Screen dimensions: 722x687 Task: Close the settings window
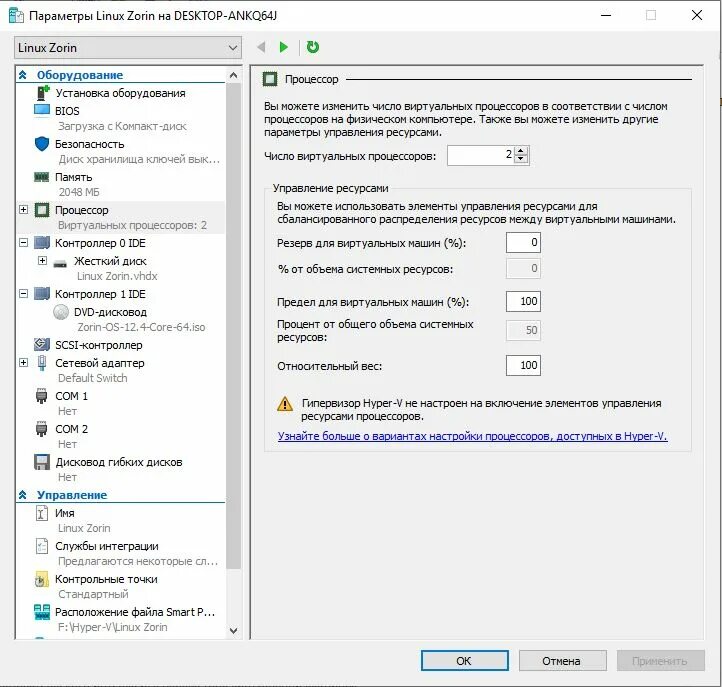click(x=697, y=15)
